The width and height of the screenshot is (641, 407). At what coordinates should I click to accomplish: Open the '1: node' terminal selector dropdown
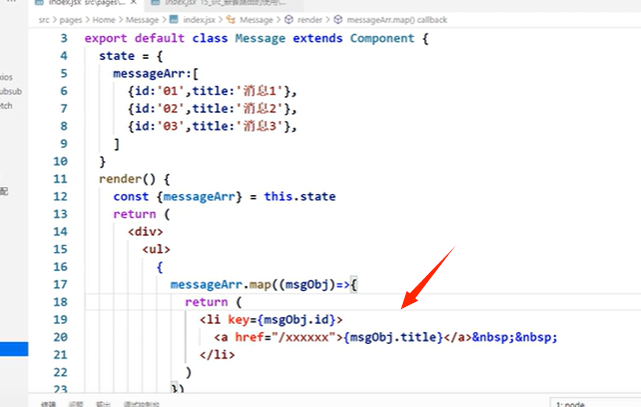click(595, 403)
